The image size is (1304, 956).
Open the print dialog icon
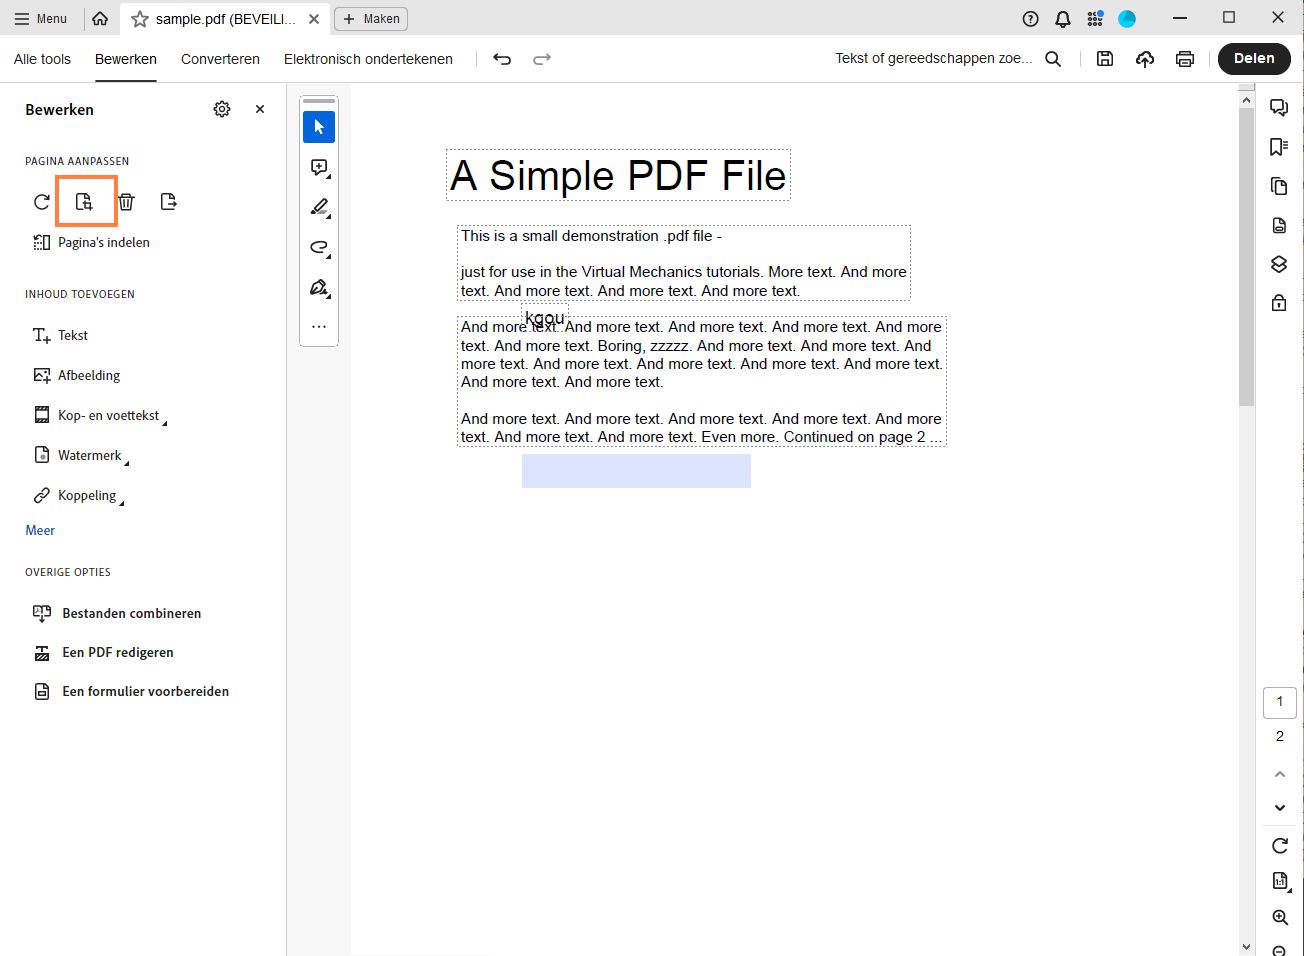click(1184, 59)
